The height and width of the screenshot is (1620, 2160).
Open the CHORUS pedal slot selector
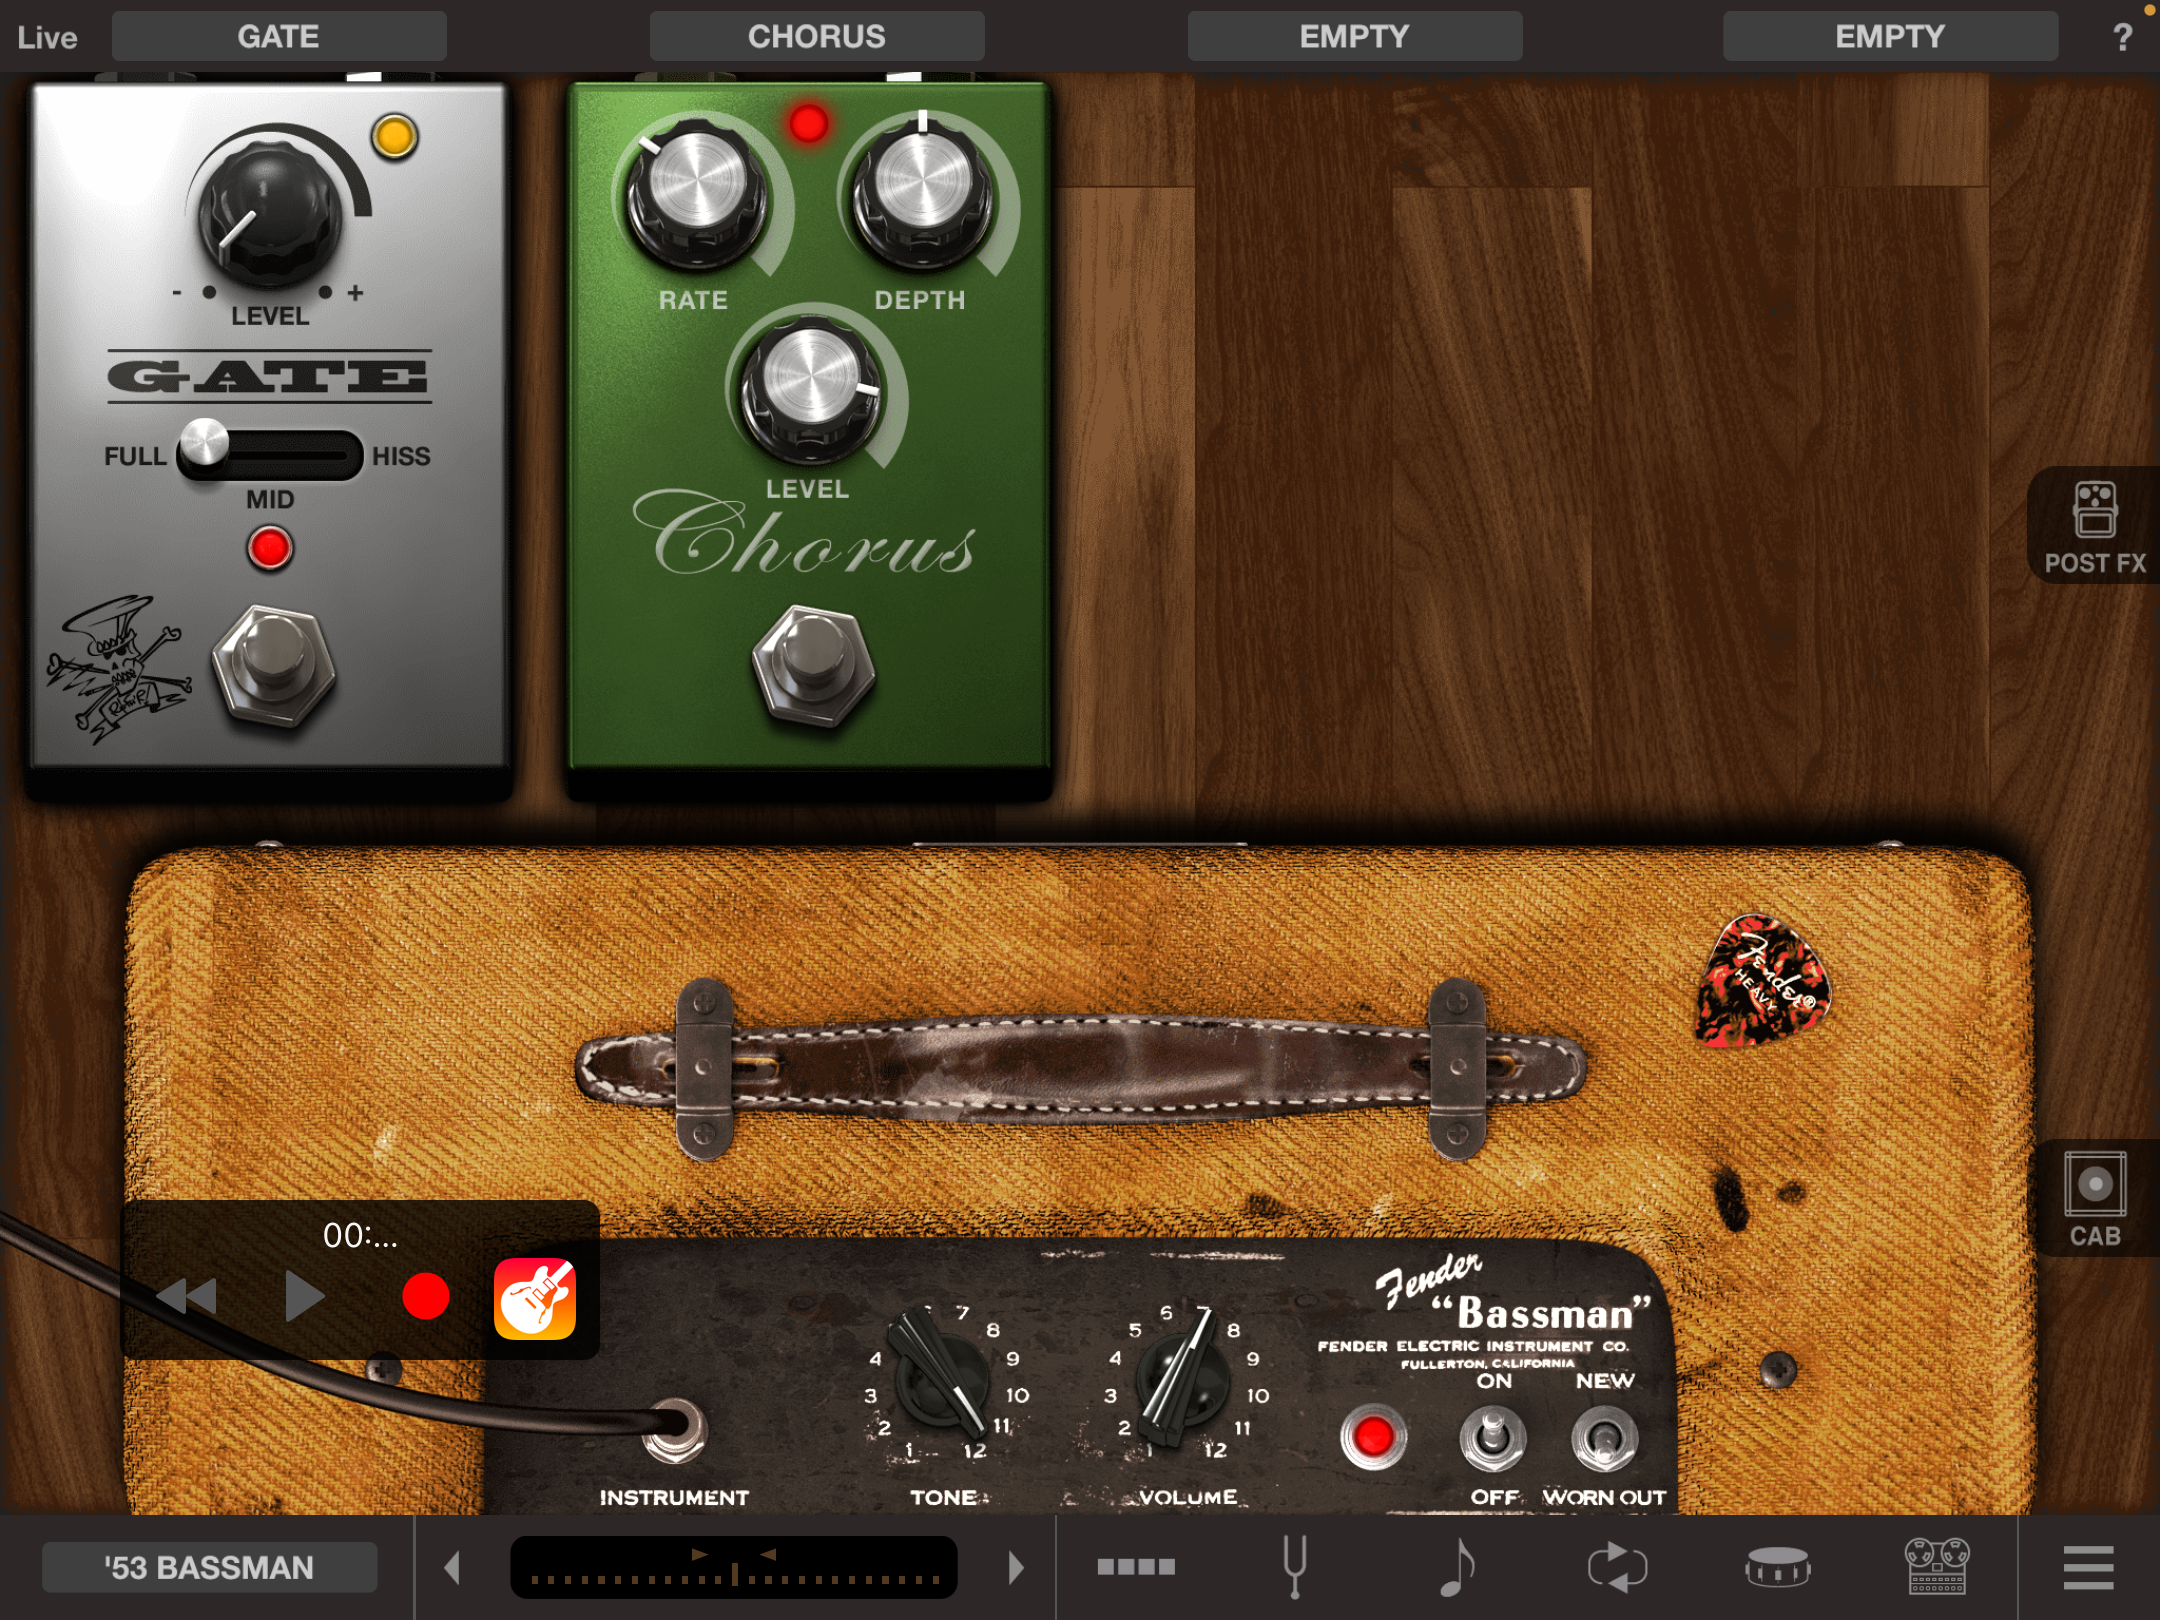click(817, 37)
